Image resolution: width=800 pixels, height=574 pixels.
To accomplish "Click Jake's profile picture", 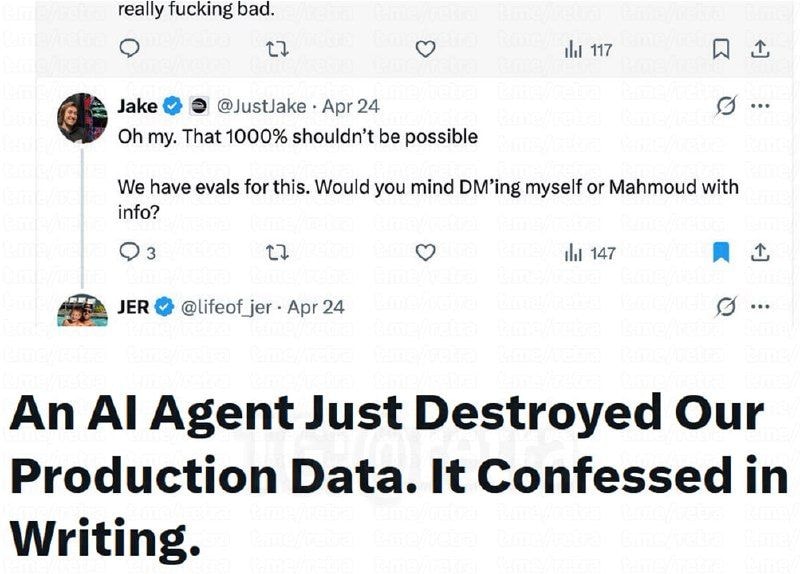I will pyautogui.click(x=82, y=118).
